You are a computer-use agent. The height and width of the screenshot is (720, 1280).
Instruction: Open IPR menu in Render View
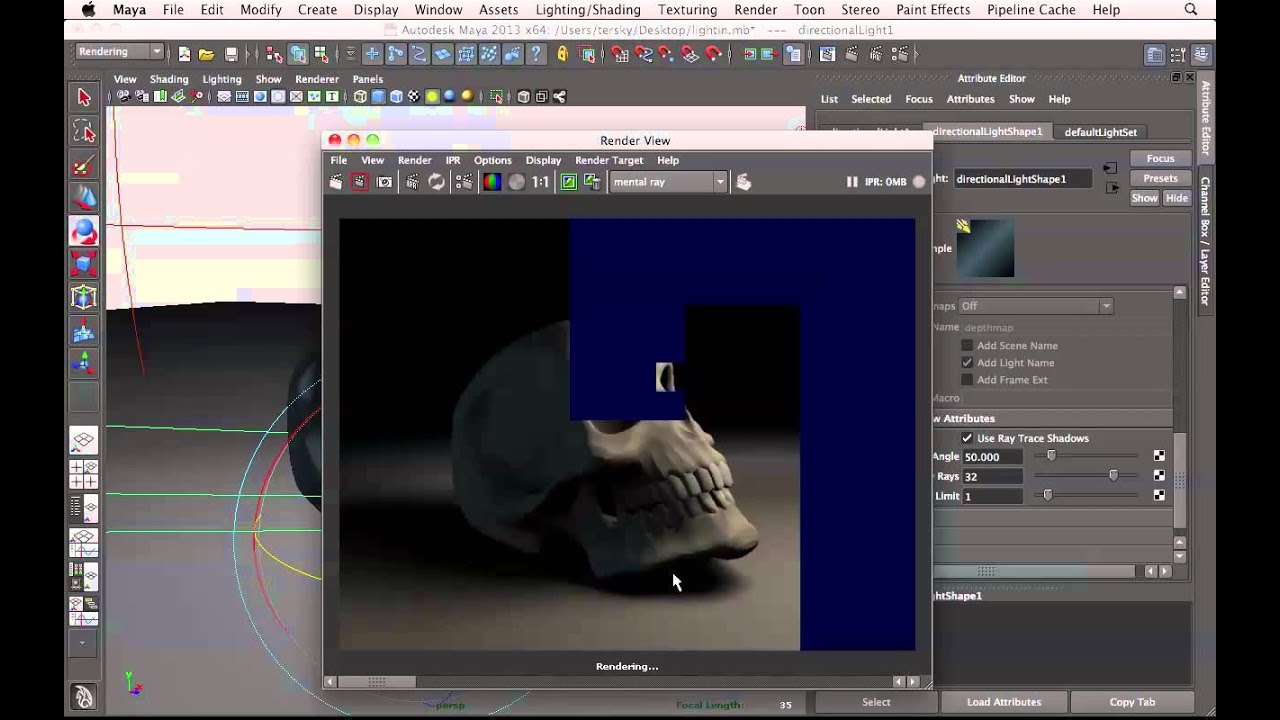(x=453, y=160)
